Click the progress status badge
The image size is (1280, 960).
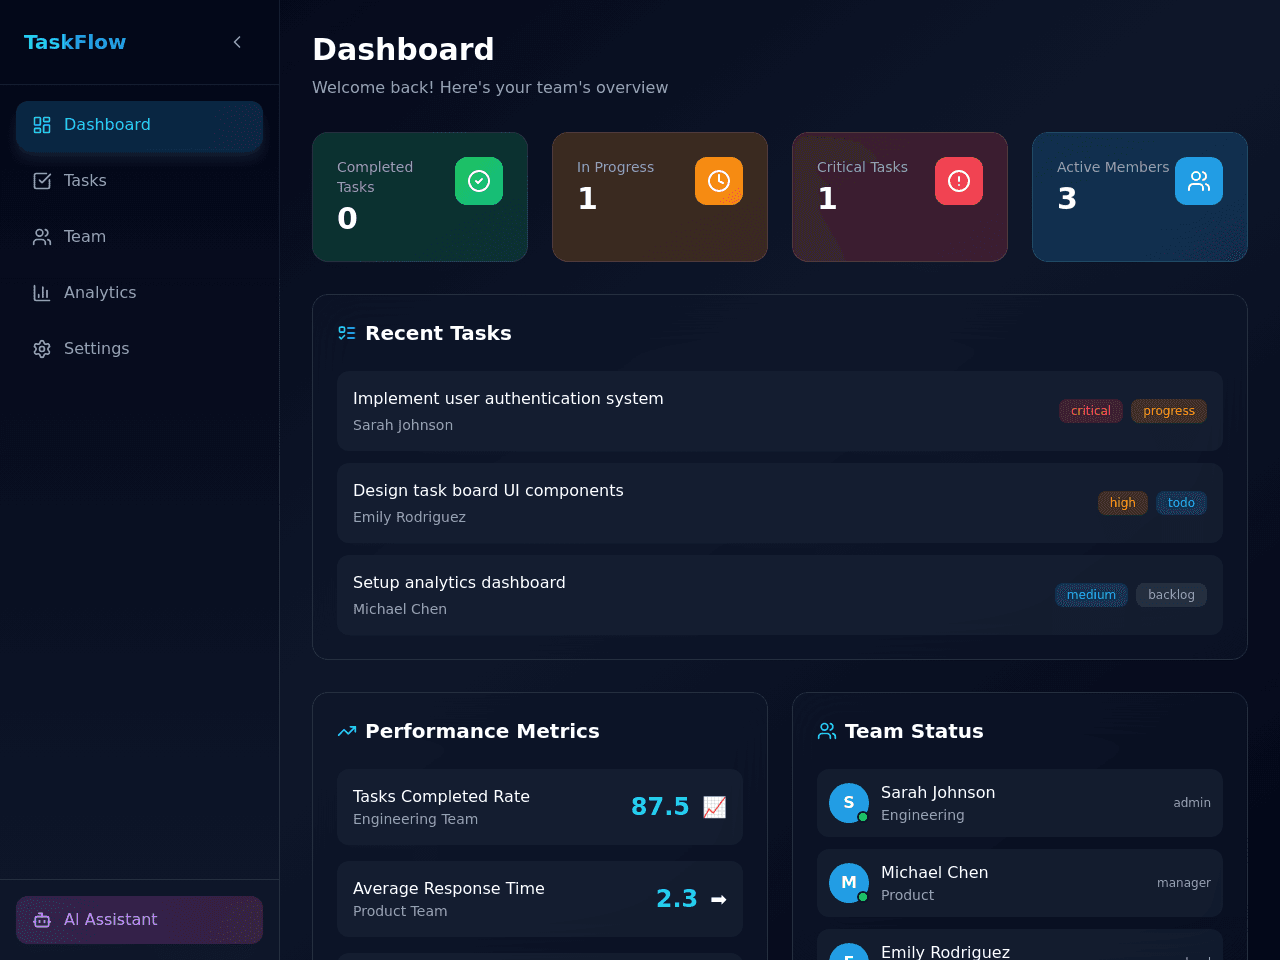(x=1169, y=411)
